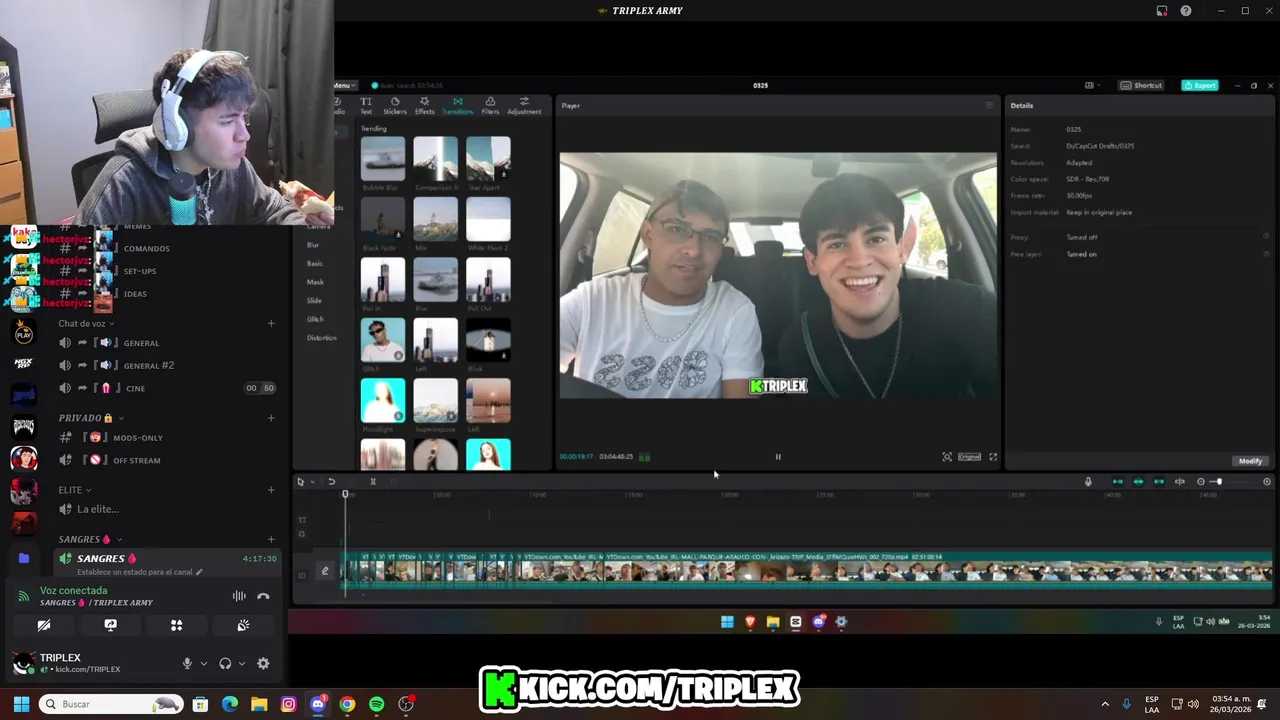Viewport: 1280px width, 720px height.
Task: Choose the Tear Apart transition thumbnail
Action: click(488, 158)
